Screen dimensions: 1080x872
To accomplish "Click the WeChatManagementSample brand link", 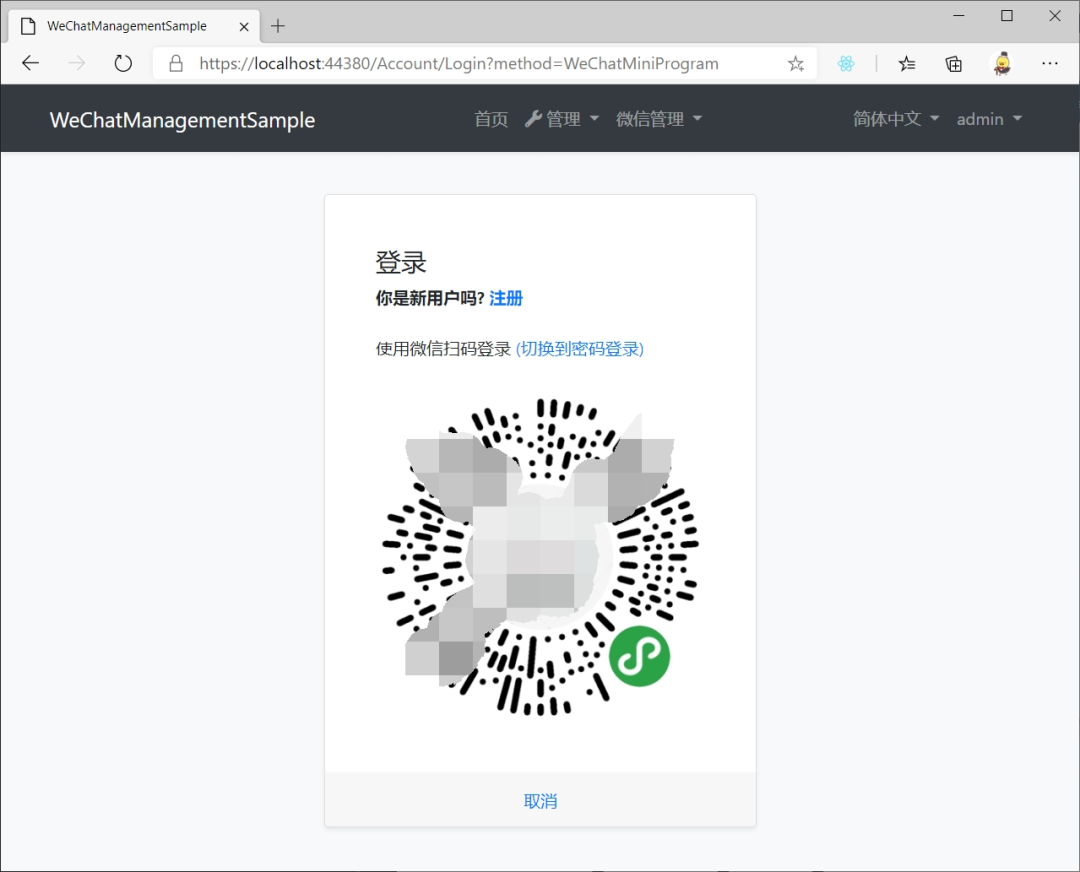I will 183,120.
